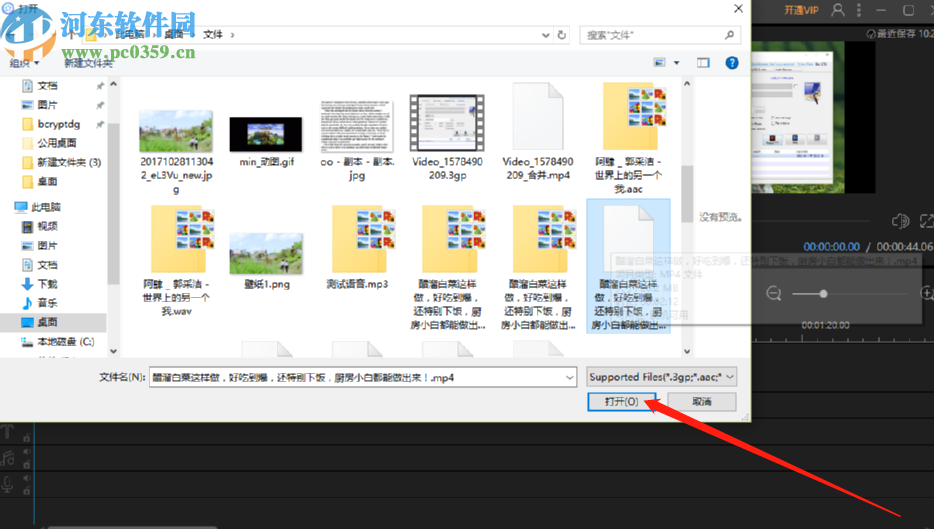Click timeline zoom out icon
Image resolution: width=934 pixels, height=529 pixels.
[774, 294]
